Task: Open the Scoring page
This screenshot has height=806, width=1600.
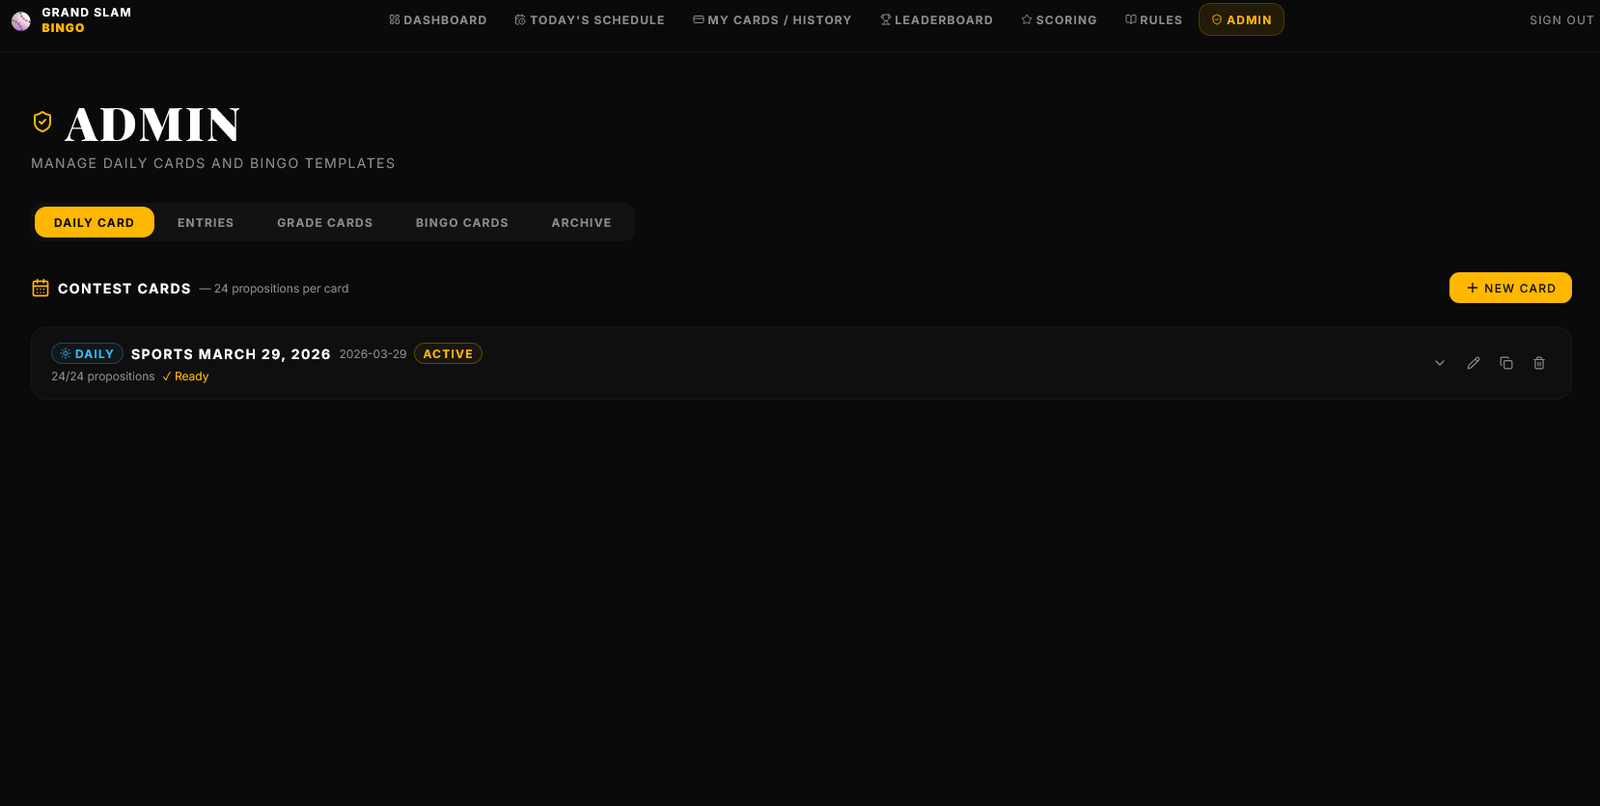Action: click(x=1059, y=20)
